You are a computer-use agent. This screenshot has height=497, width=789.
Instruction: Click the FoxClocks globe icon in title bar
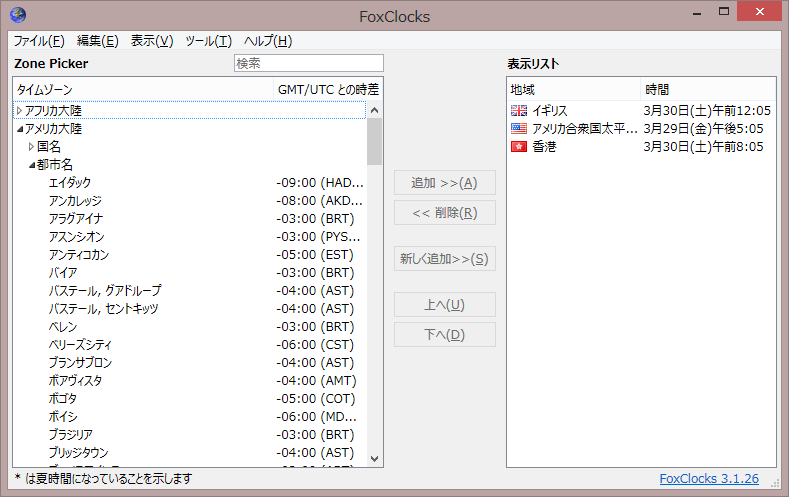[17, 15]
